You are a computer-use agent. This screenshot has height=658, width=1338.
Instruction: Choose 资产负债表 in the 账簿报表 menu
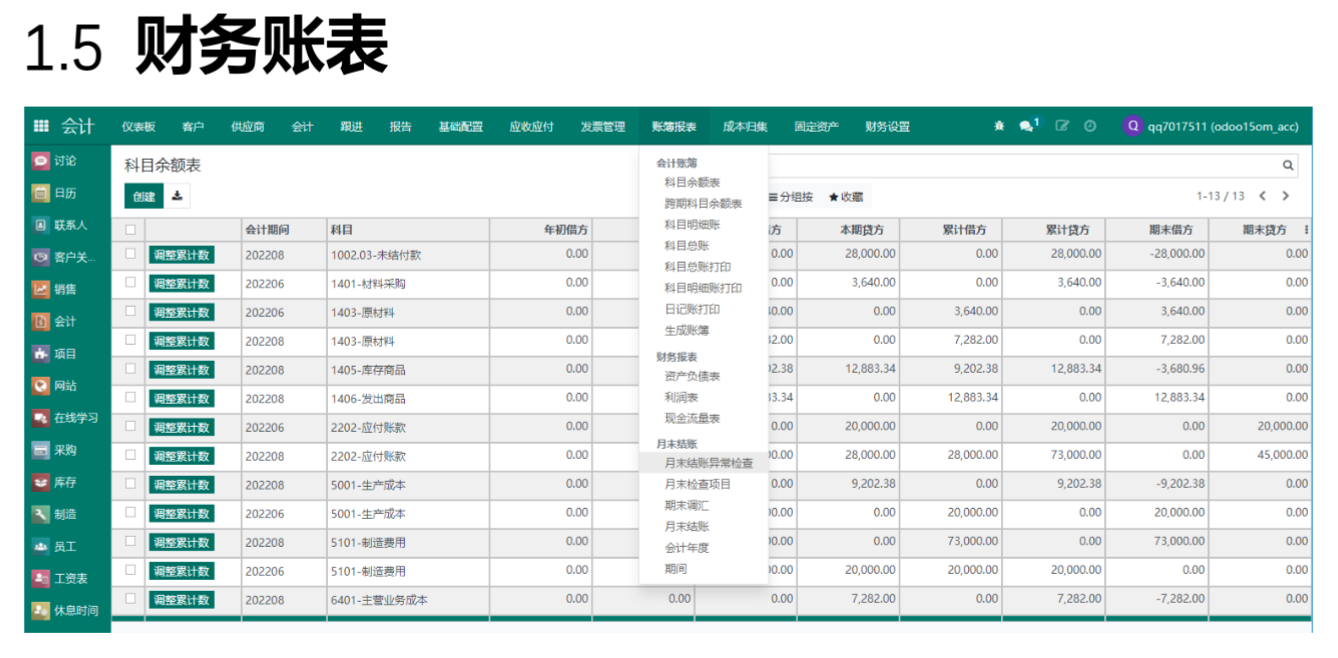coord(692,377)
